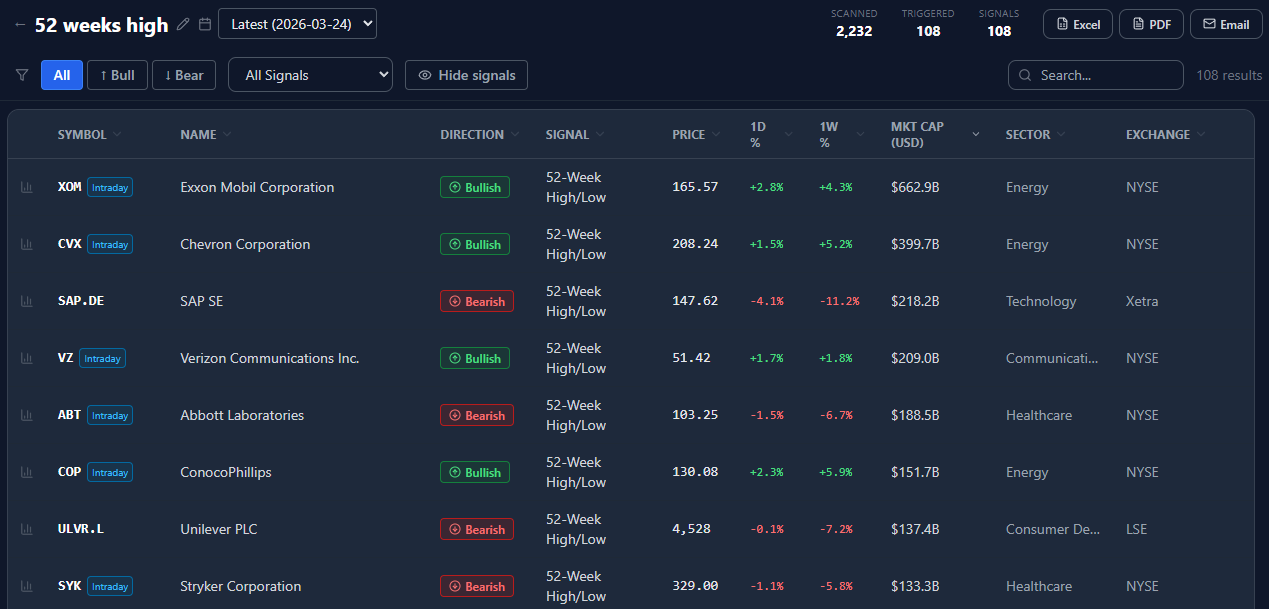Click the Intraday badge on the XOM row
1269x609 pixels.
pos(110,187)
